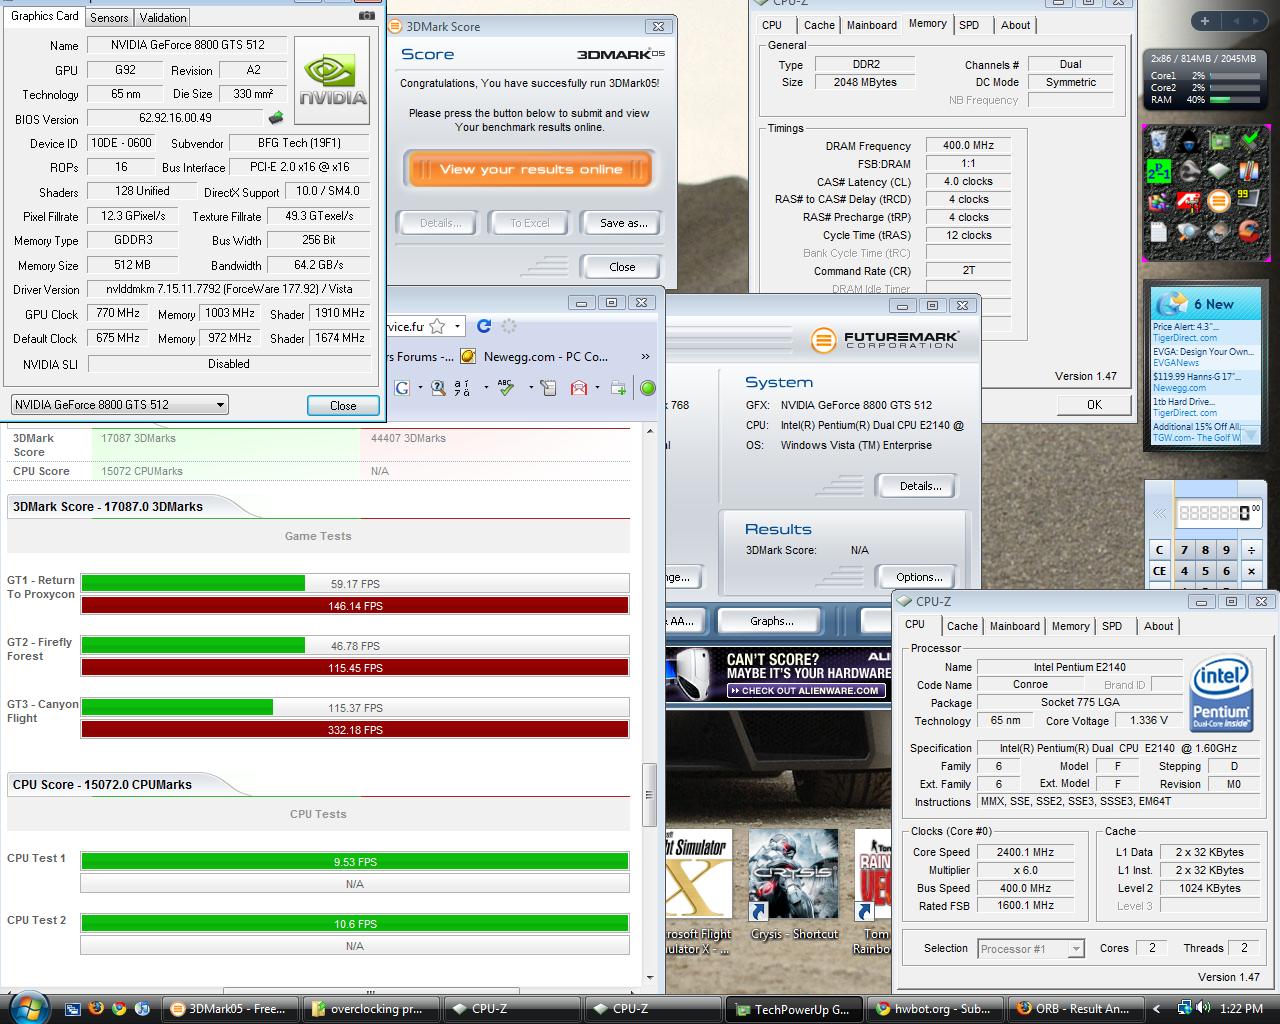Screen dimensions: 1280x1024
Task: Click the green checkmark launcher icon
Action: click(x=1249, y=141)
